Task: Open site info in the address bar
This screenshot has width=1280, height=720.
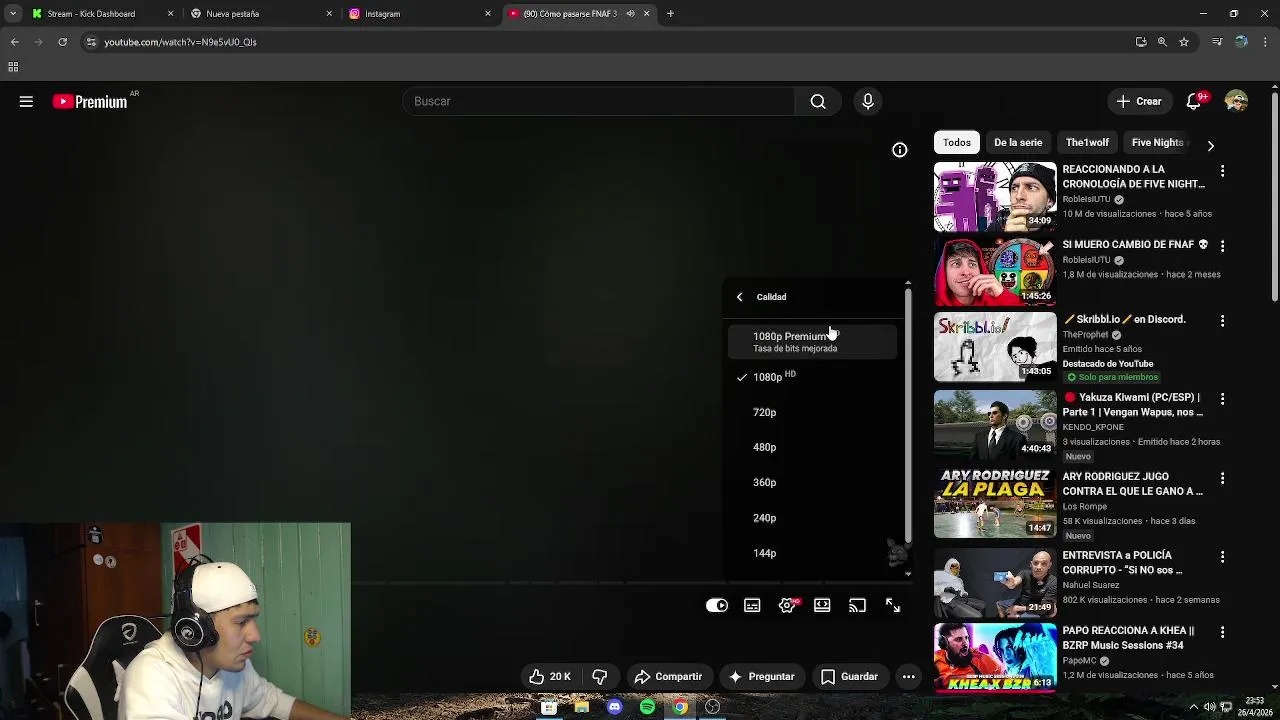Action: point(90,42)
